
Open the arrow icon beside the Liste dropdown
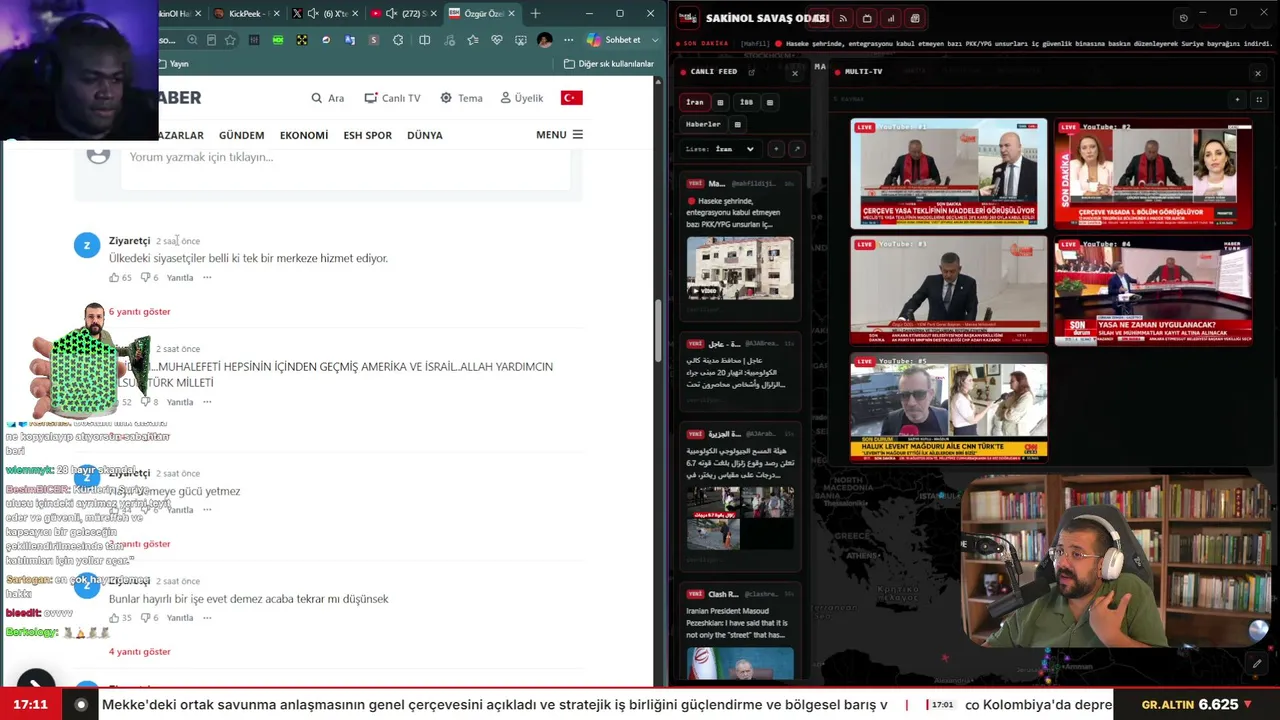[796, 149]
